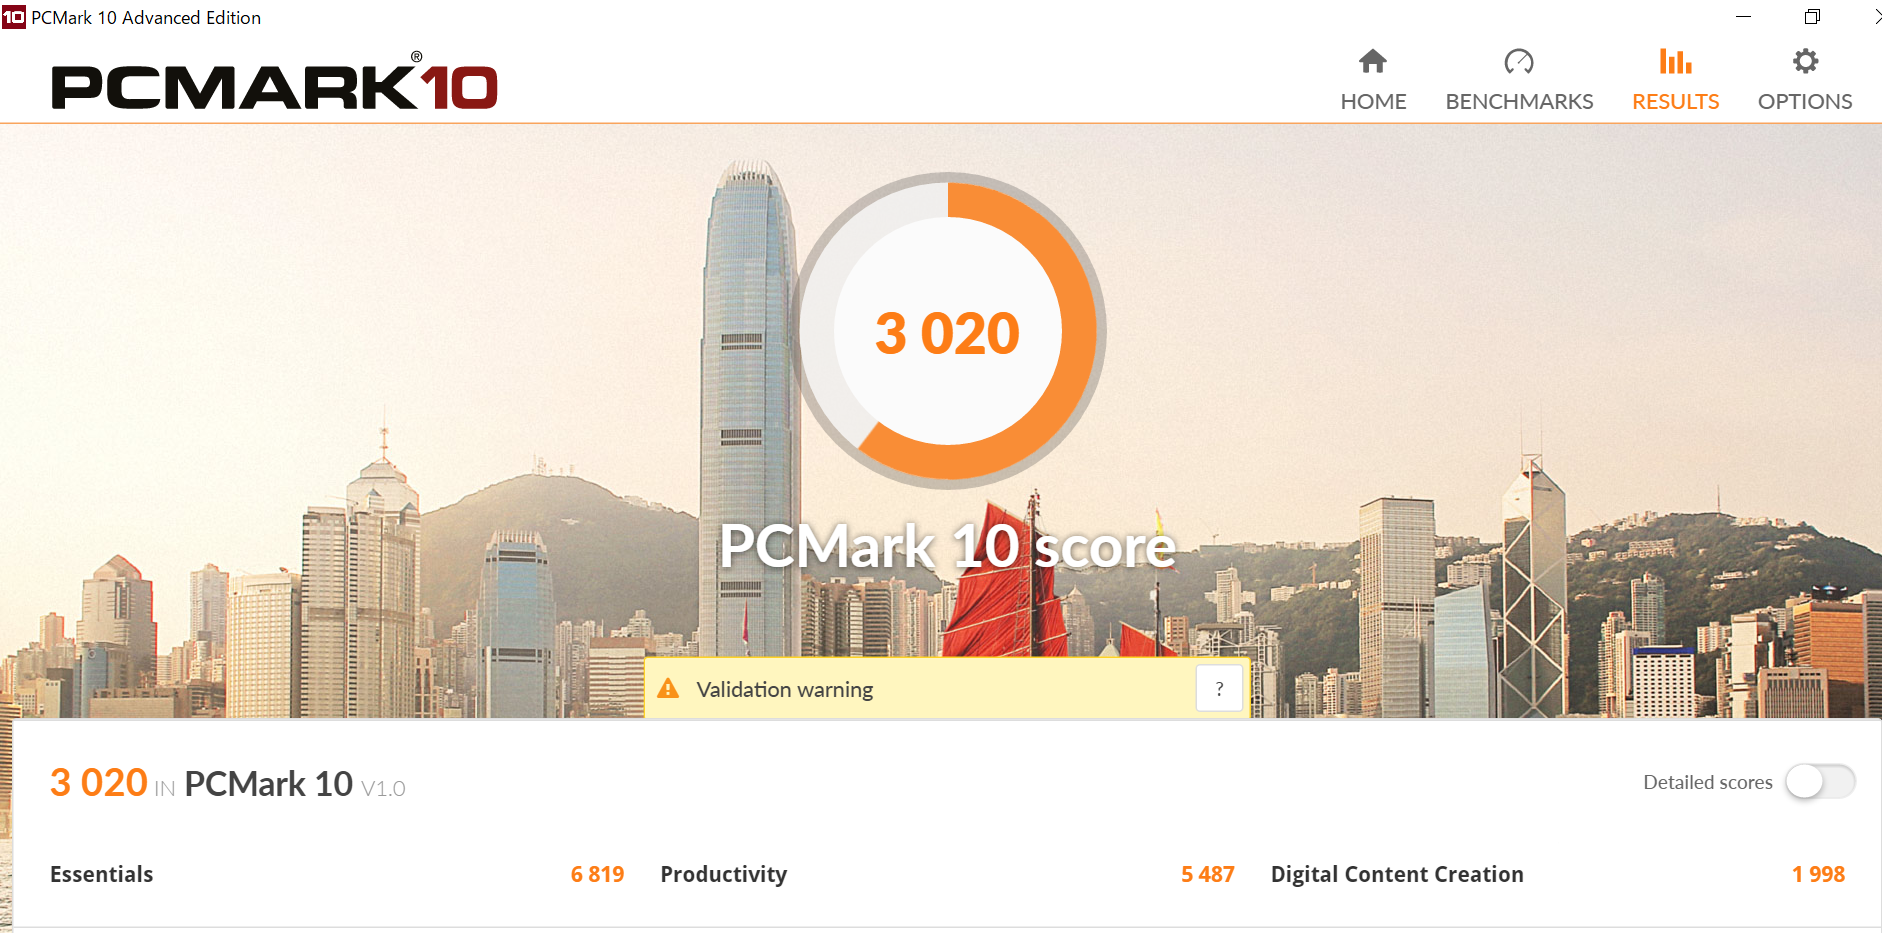
Task: Switch to the BENCHMARKS tab
Action: point(1519,101)
